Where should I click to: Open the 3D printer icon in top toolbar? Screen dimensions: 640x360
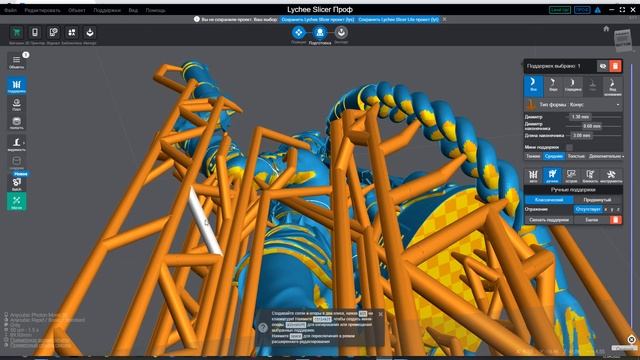tap(35, 32)
